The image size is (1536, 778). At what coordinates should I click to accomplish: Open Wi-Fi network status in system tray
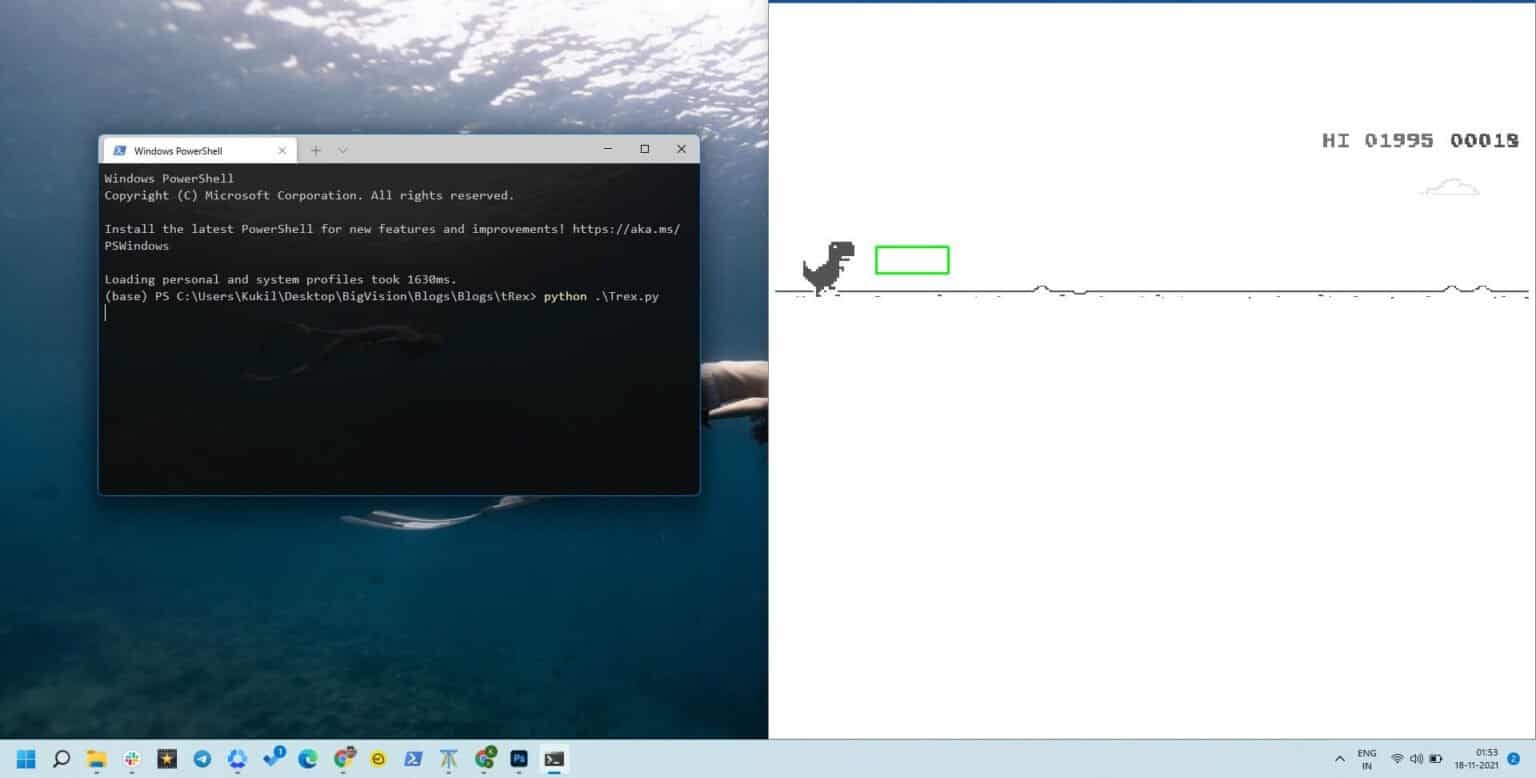(1397, 759)
